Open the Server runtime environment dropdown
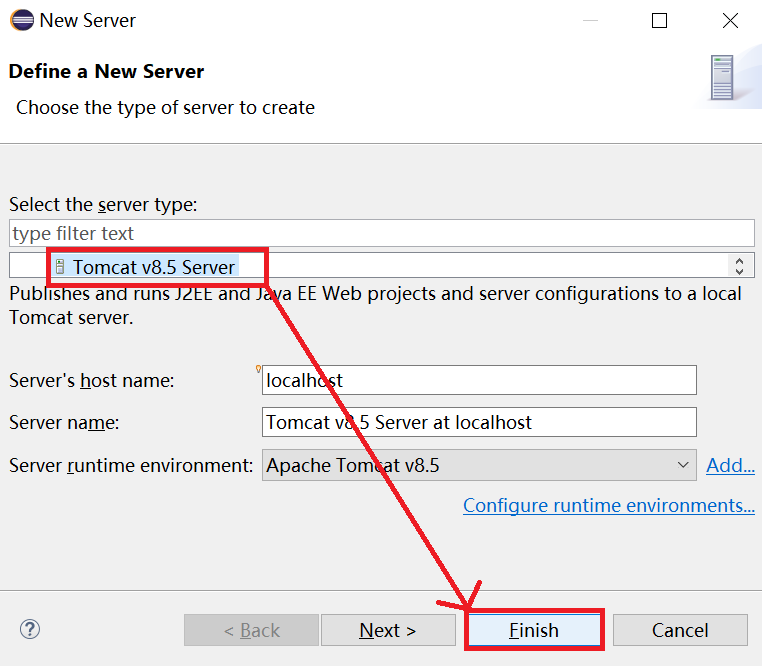762x666 pixels. click(x=479, y=465)
